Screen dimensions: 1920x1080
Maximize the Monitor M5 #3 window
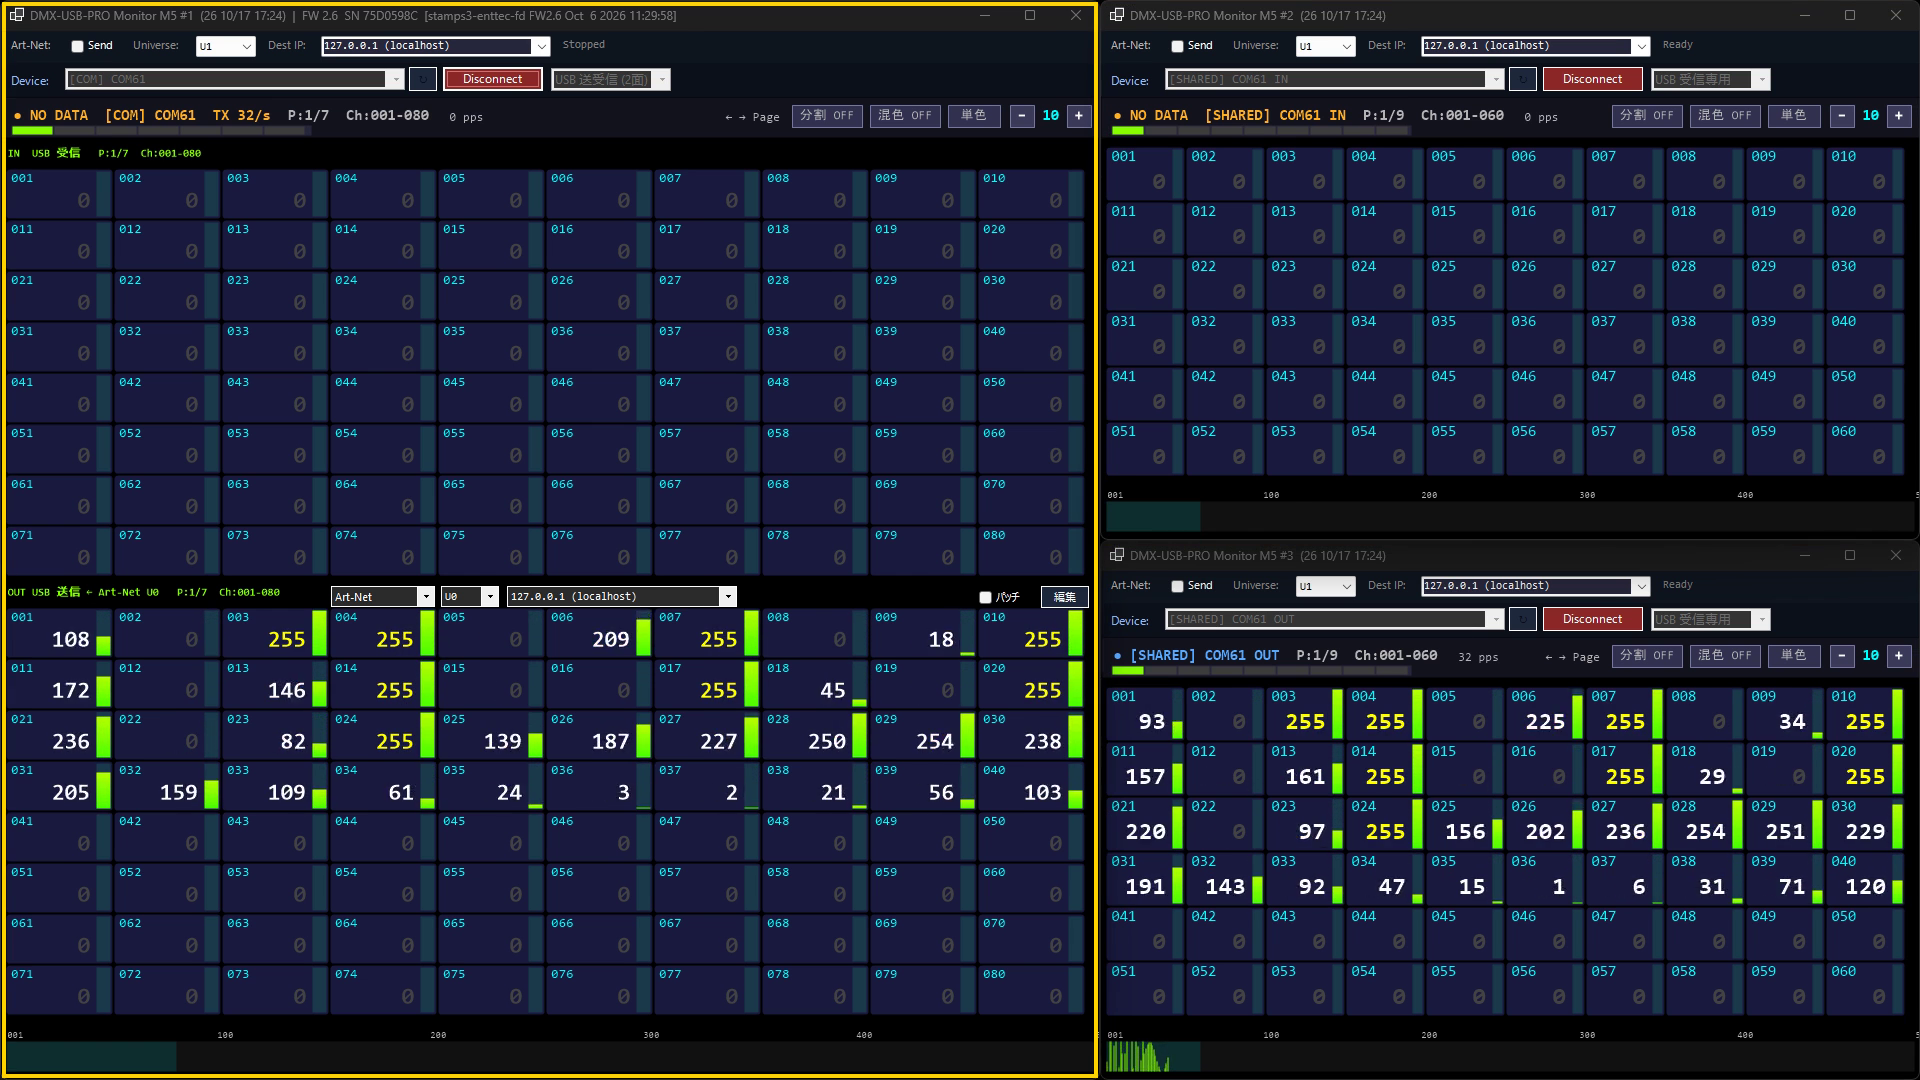[x=1850, y=555]
